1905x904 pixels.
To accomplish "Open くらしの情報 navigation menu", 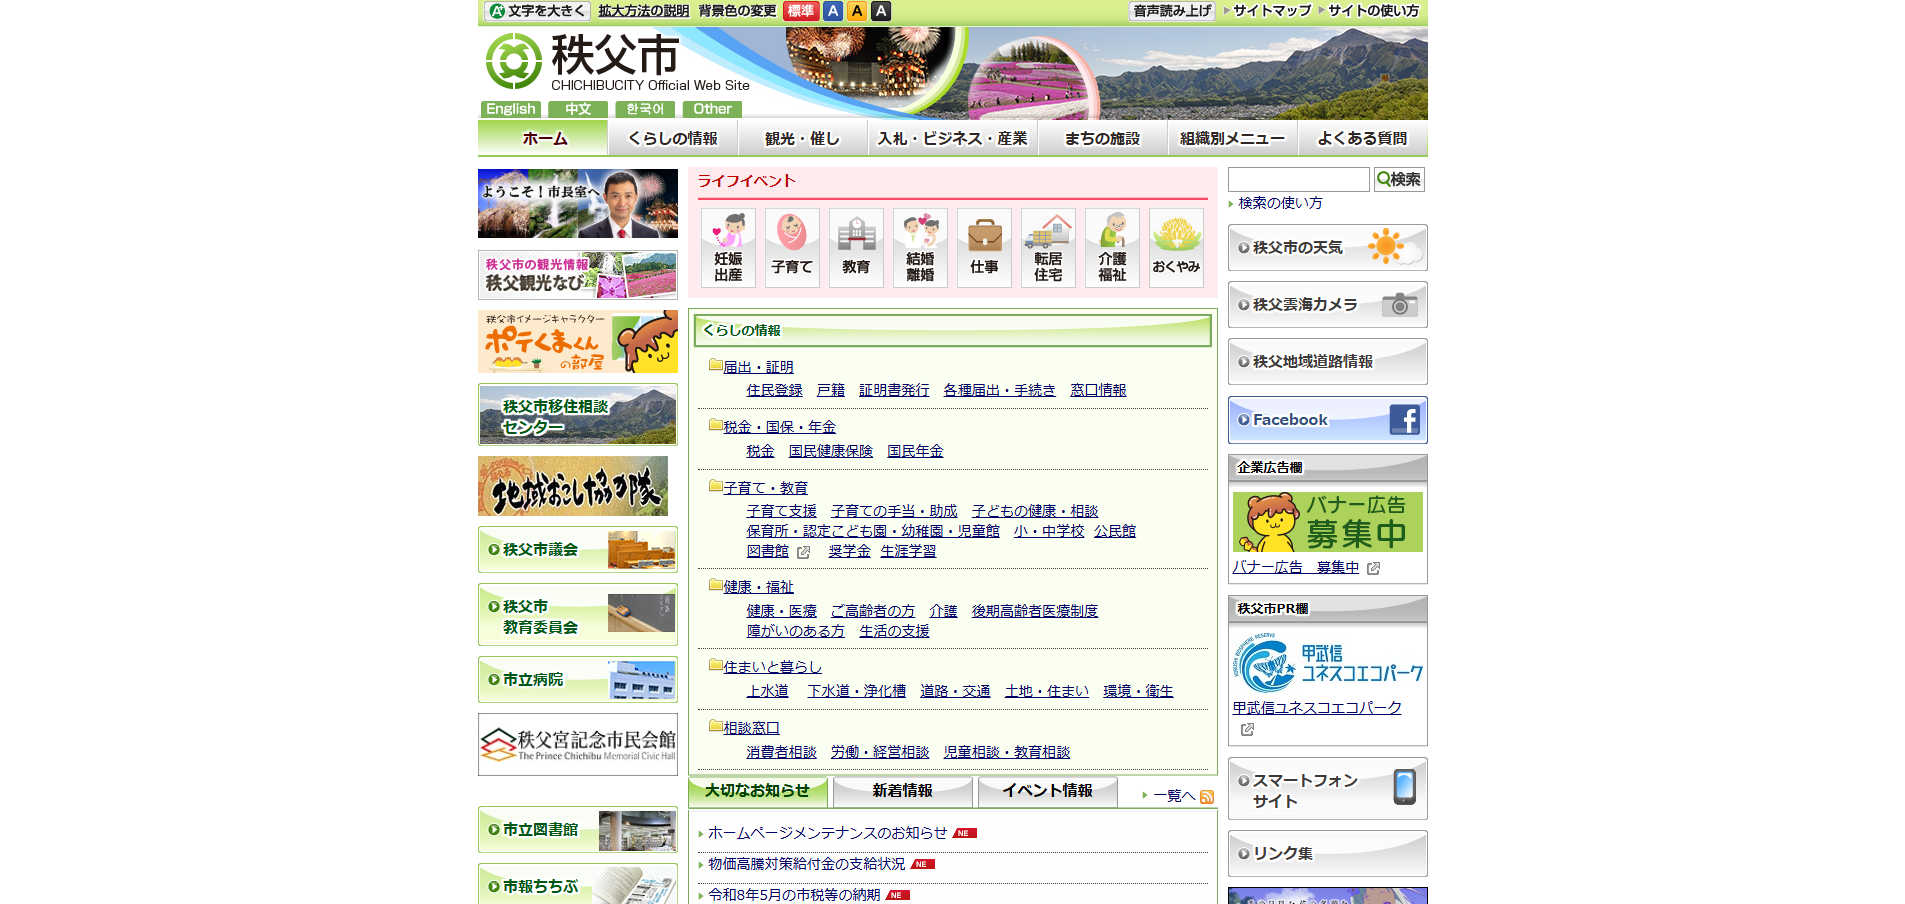I will 673,138.
